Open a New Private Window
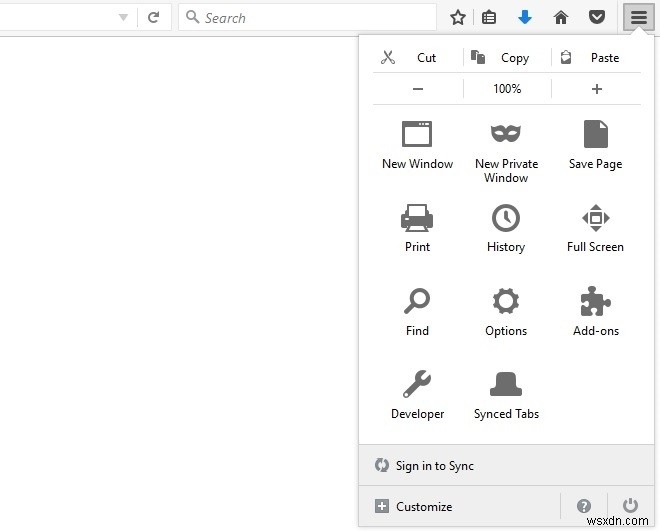Image resolution: width=660 pixels, height=531 pixels. [506, 152]
